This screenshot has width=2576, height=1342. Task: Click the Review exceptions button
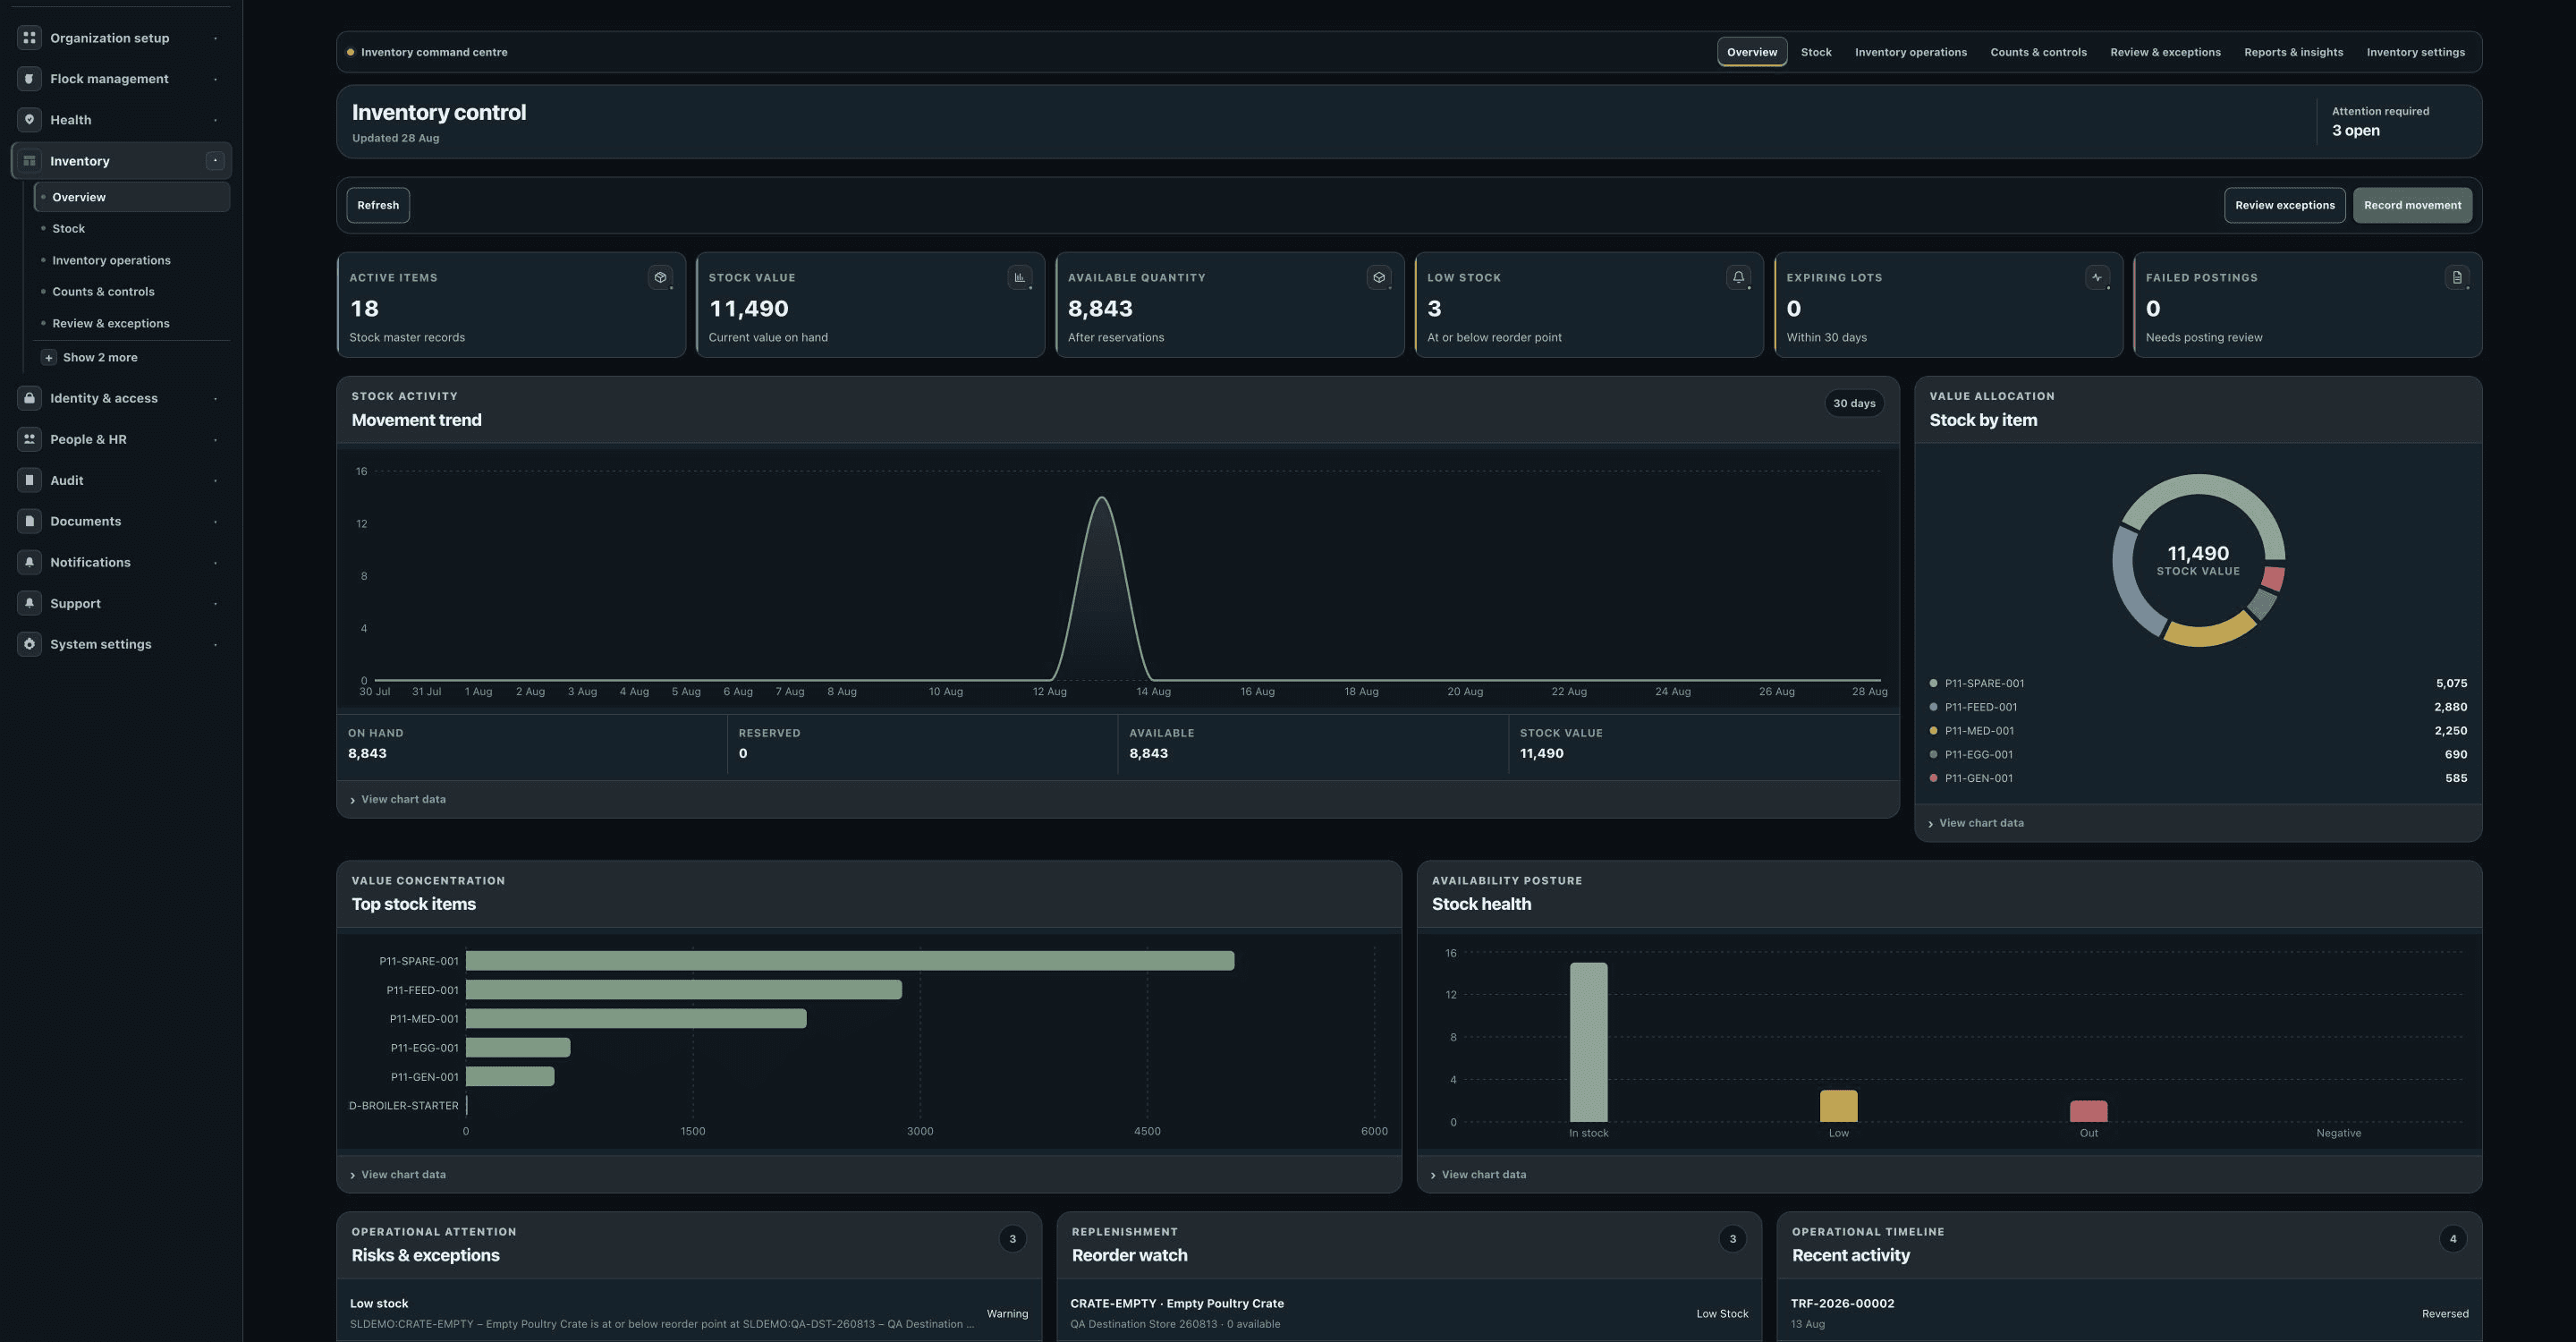point(2284,206)
